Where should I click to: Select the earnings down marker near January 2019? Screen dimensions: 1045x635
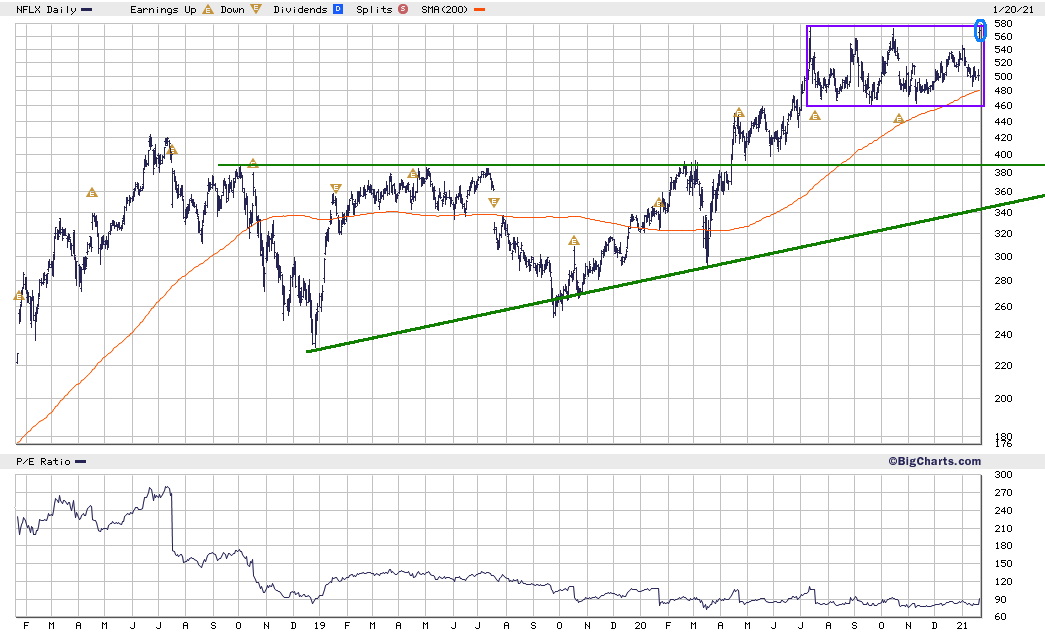[x=335, y=189]
